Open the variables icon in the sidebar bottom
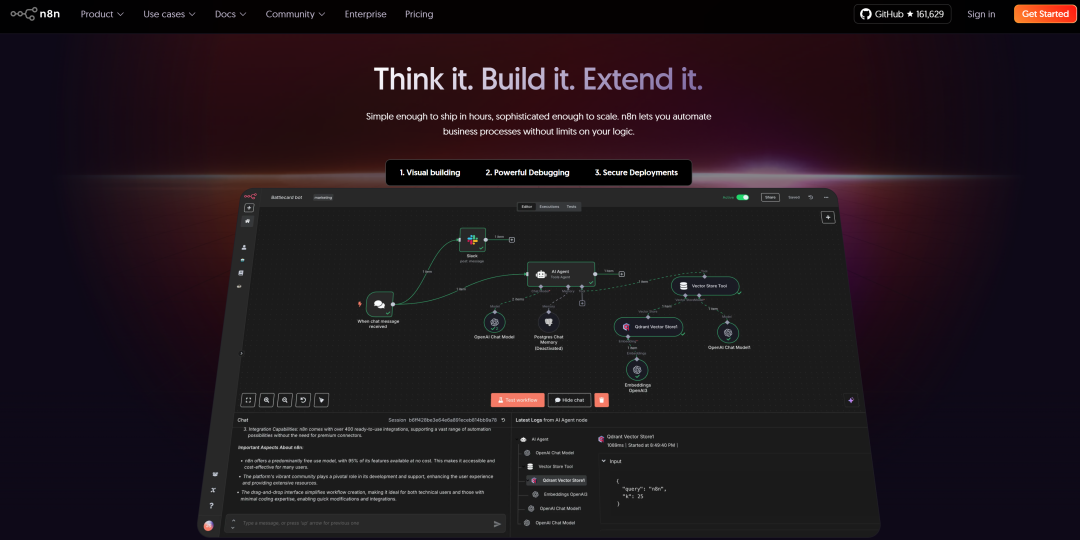The image size is (1080, 540). pos(214,490)
